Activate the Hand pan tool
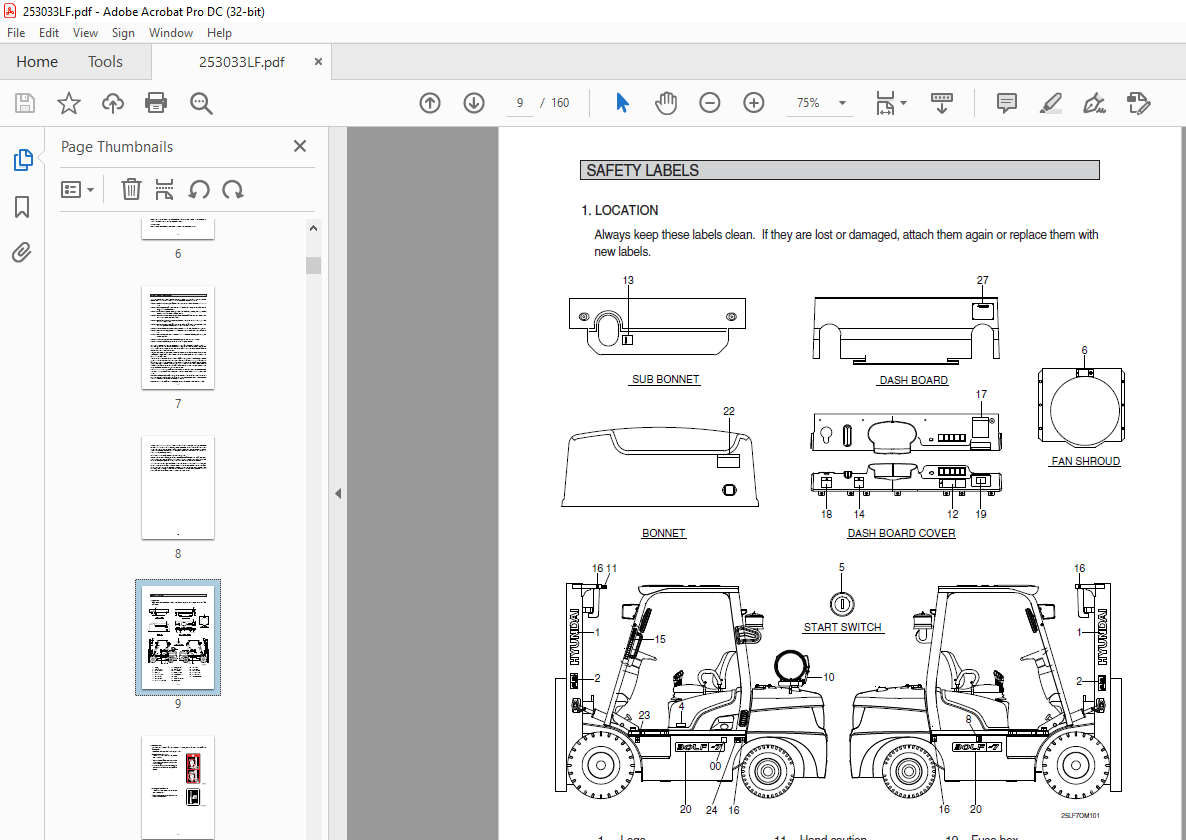This screenshot has width=1186, height=840. tap(666, 103)
